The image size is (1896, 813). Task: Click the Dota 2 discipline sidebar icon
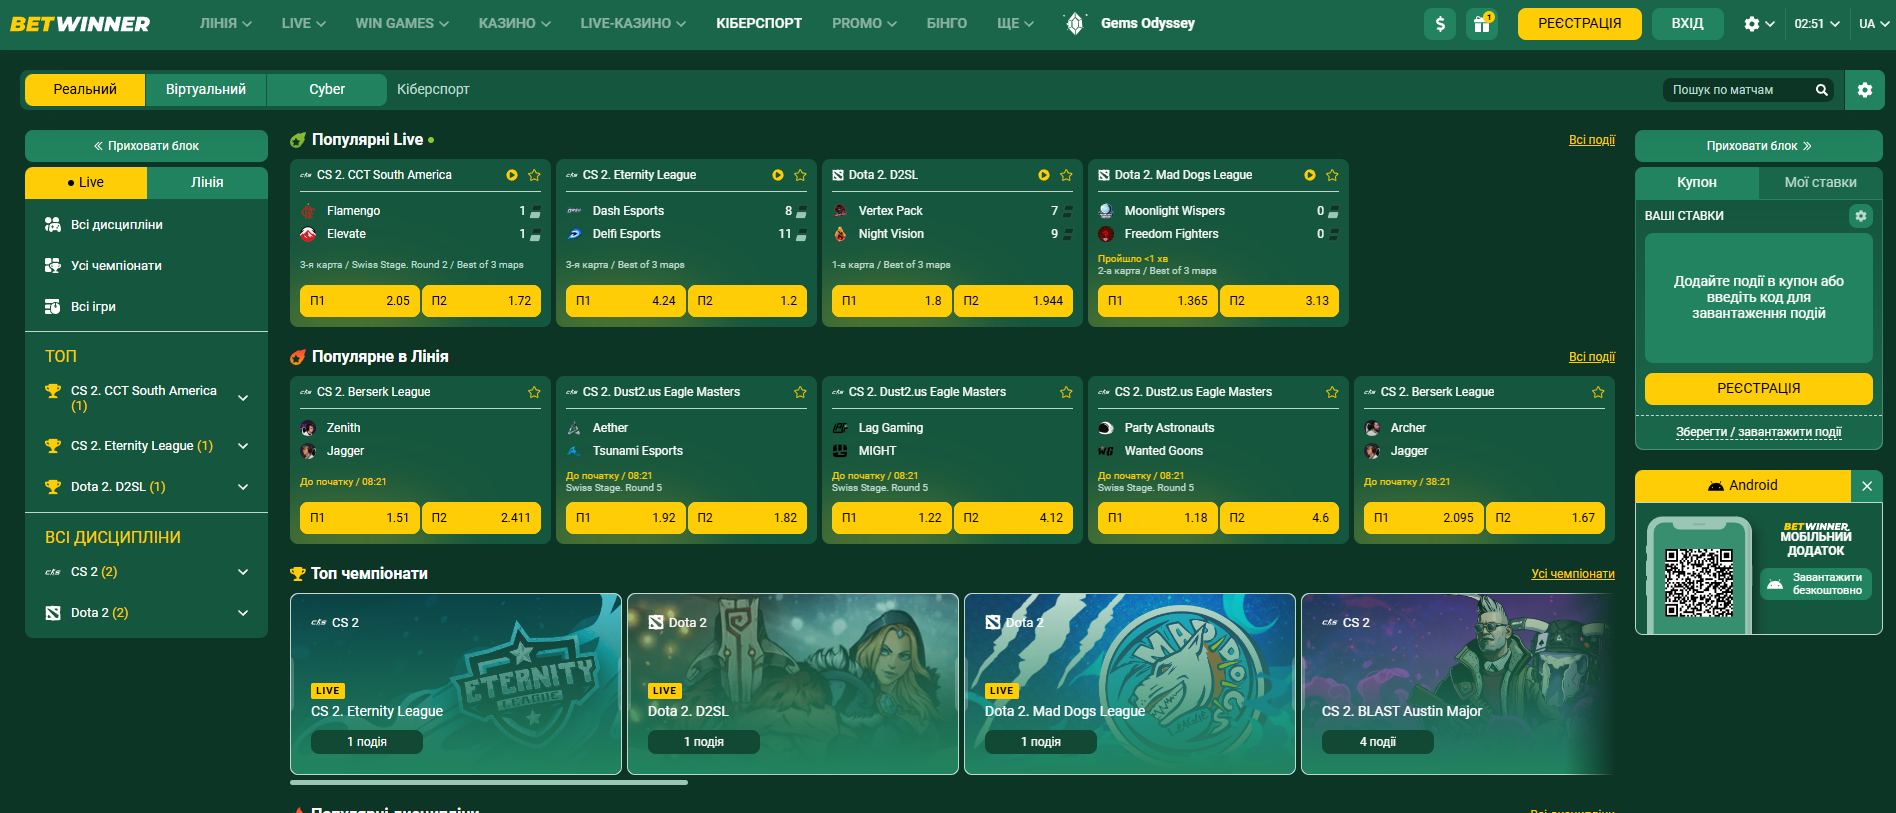click(53, 613)
